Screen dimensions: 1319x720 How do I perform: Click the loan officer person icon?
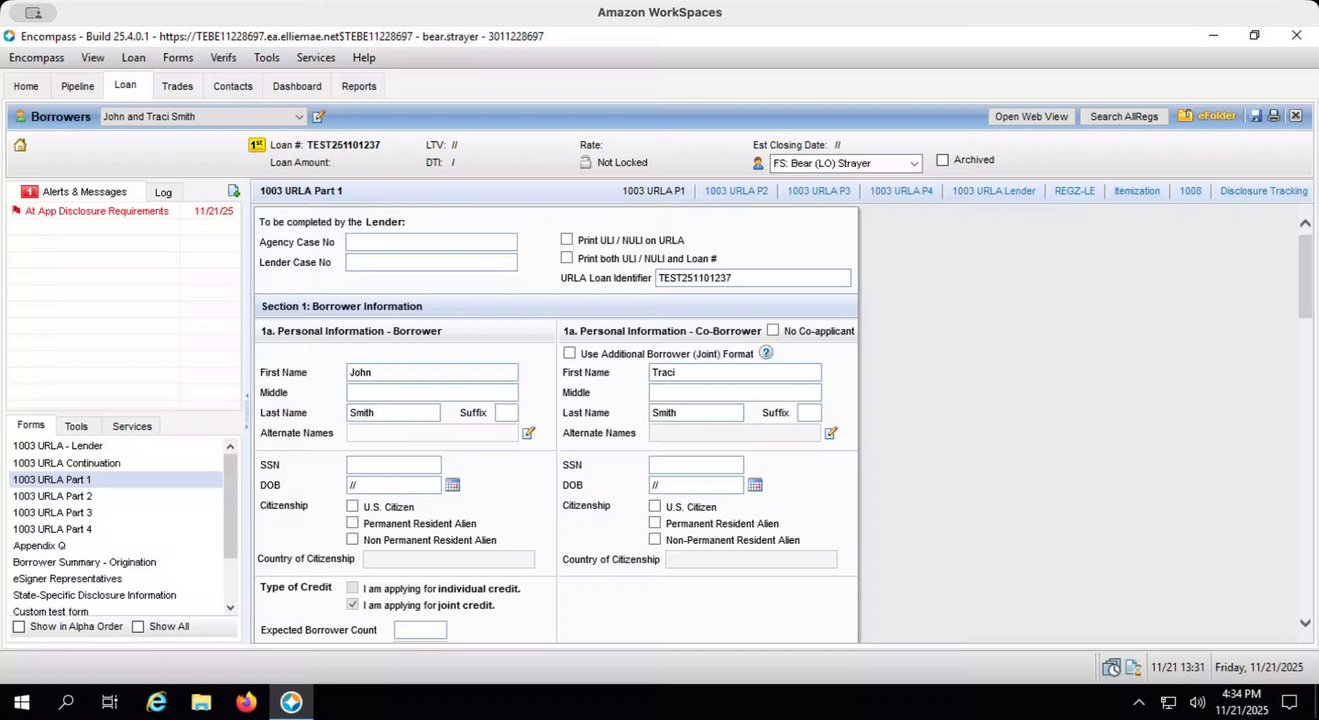point(758,163)
